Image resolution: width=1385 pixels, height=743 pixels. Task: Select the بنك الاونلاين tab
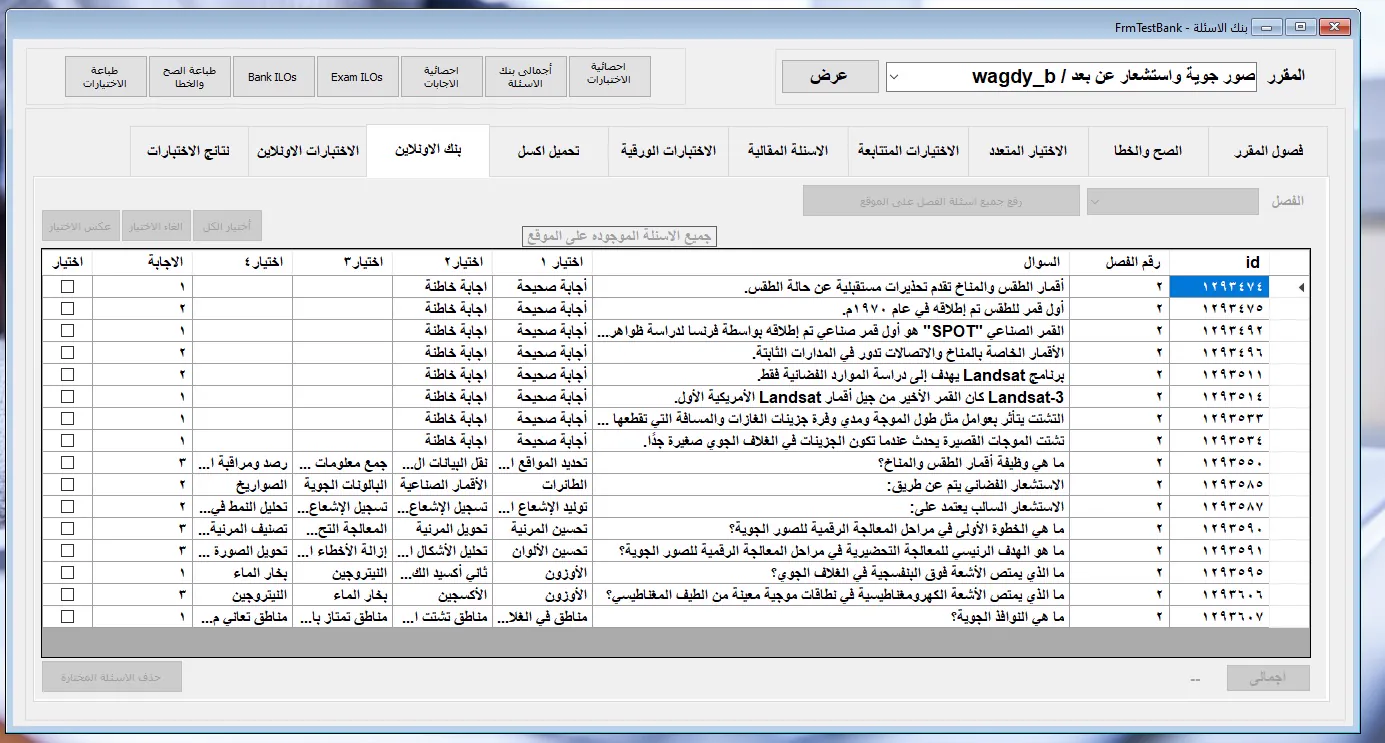[428, 150]
